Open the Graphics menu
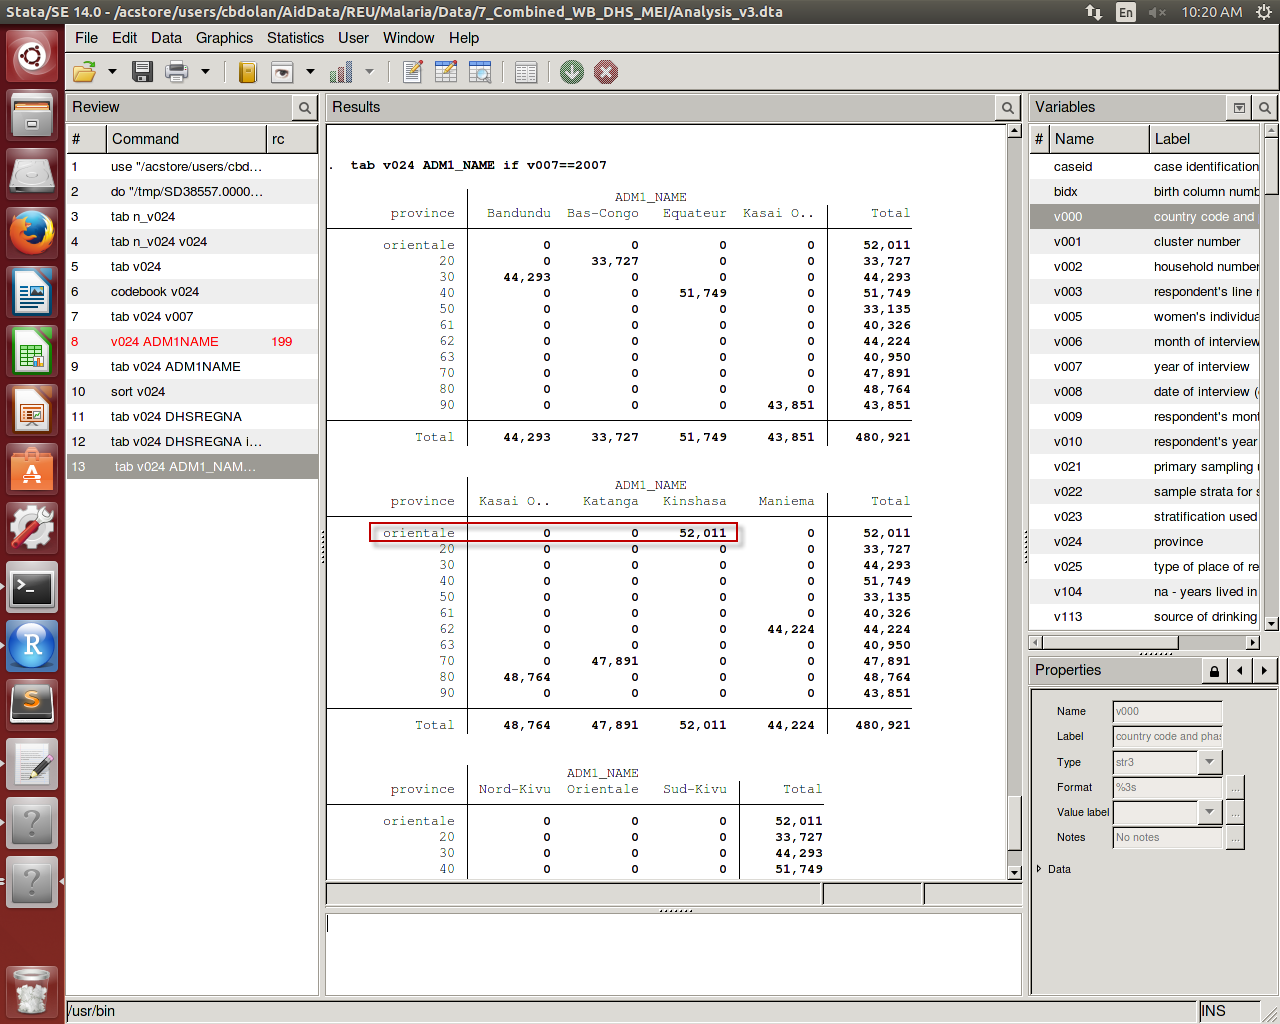The width and height of the screenshot is (1280, 1024). 224,38
